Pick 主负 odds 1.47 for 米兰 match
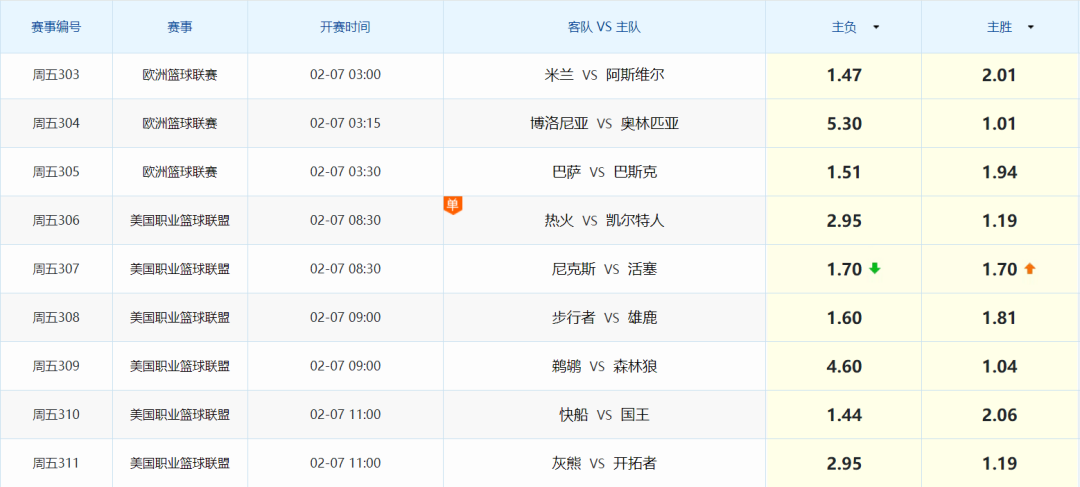1080x487 pixels. coord(844,75)
